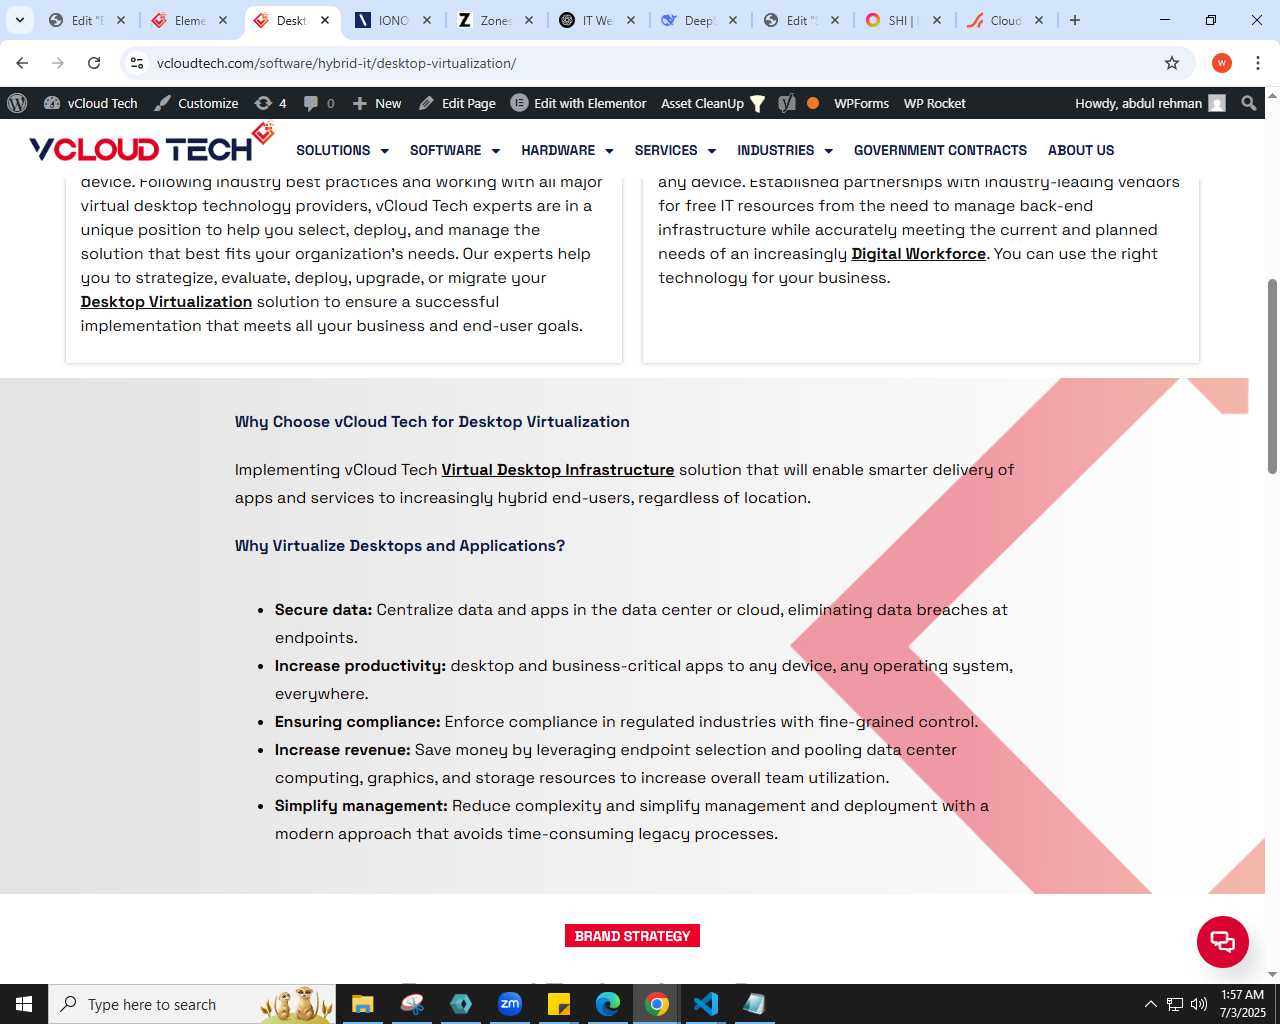The image size is (1280, 1024).
Task: Open Sticky Notes from taskbar
Action: pyautogui.click(x=559, y=1004)
